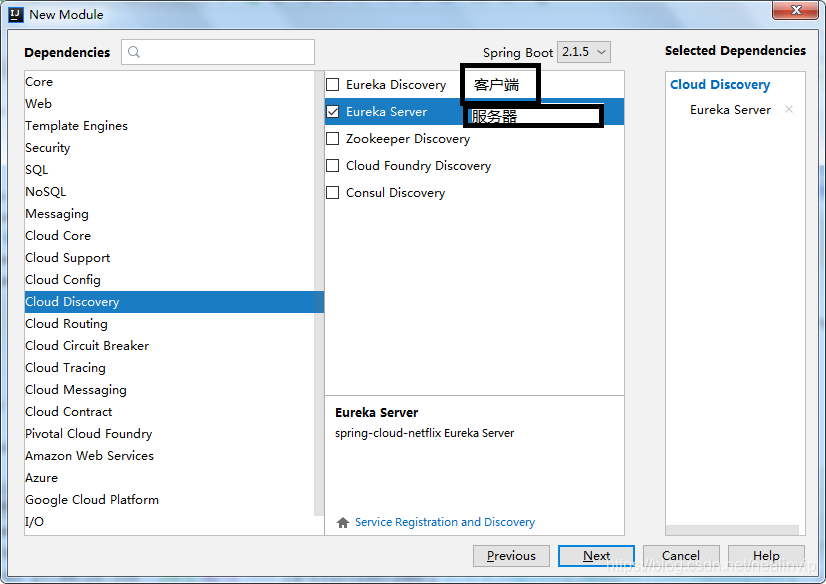Select the Azure category
Image resolution: width=826 pixels, height=584 pixels.
[x=169, y=478]
